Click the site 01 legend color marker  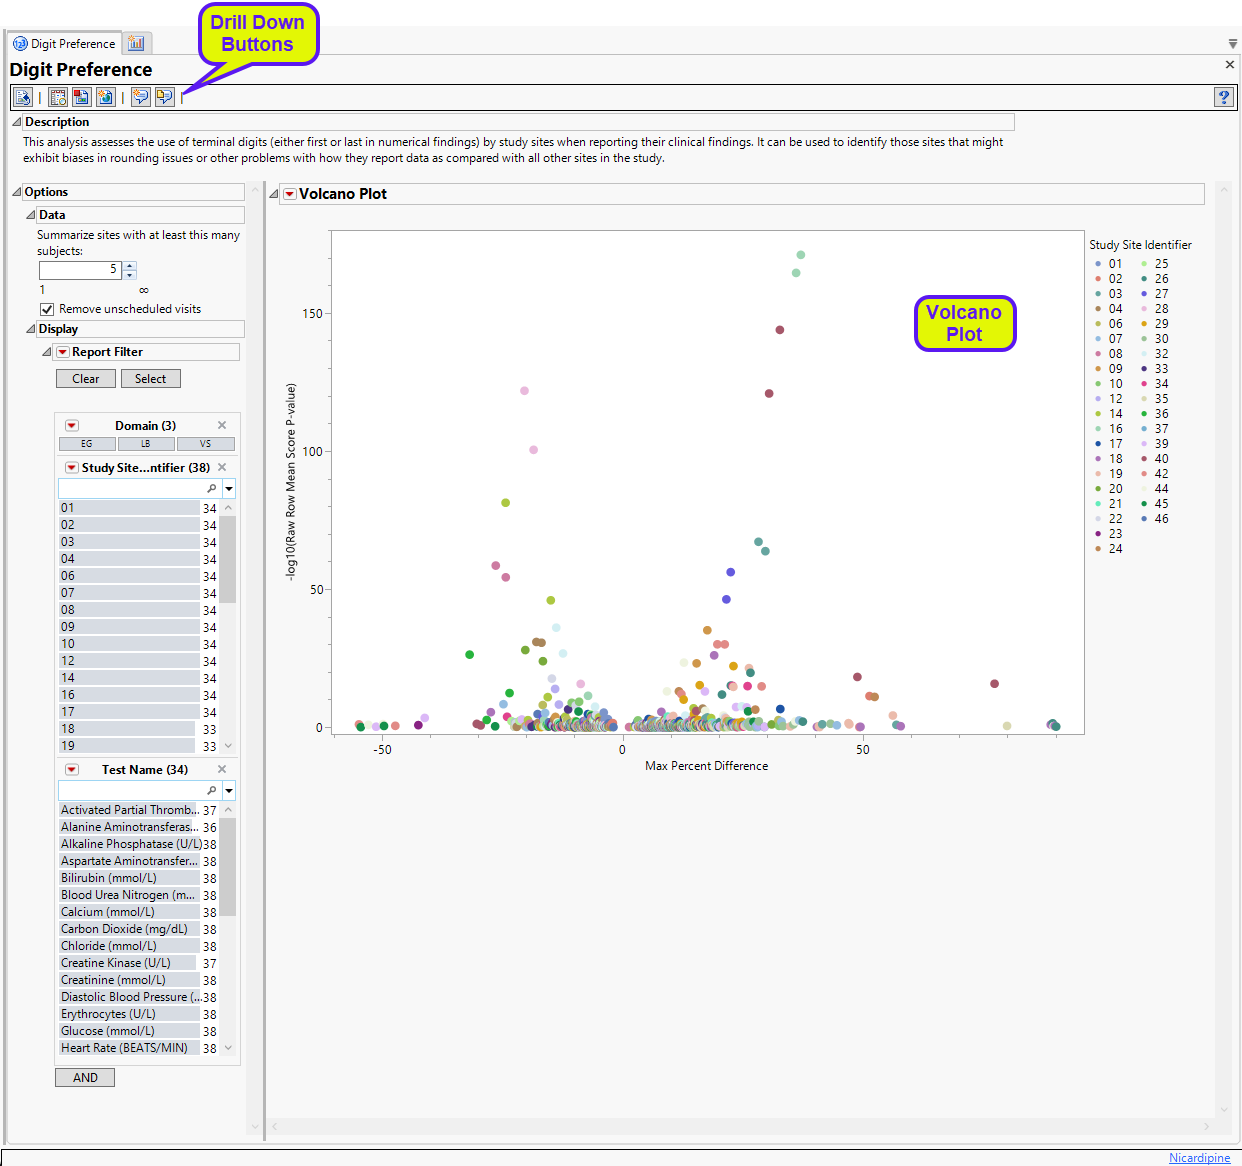pyautogui.click(x=1098, y=264)
